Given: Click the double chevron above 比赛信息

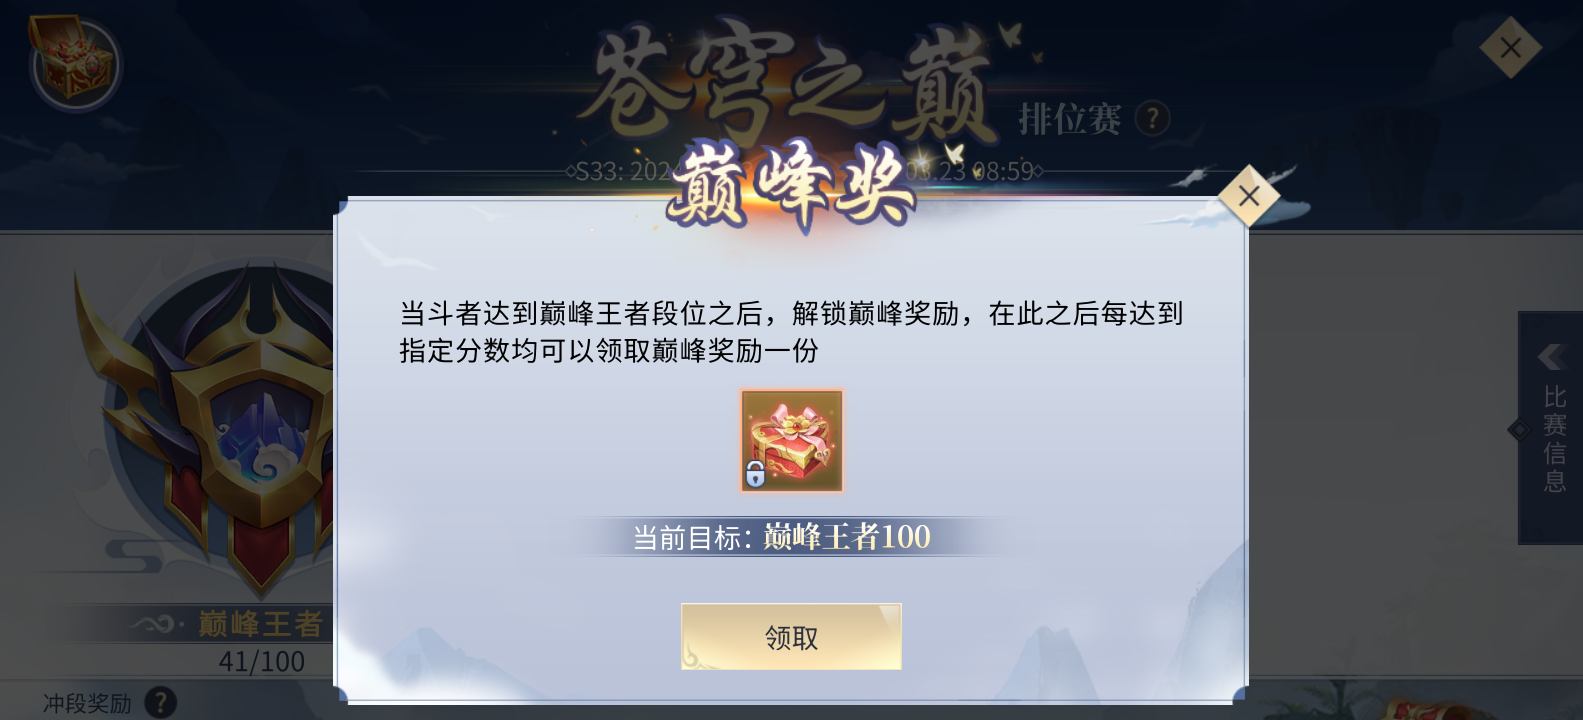Looking at the screenshot, I should coord(1553,356).
